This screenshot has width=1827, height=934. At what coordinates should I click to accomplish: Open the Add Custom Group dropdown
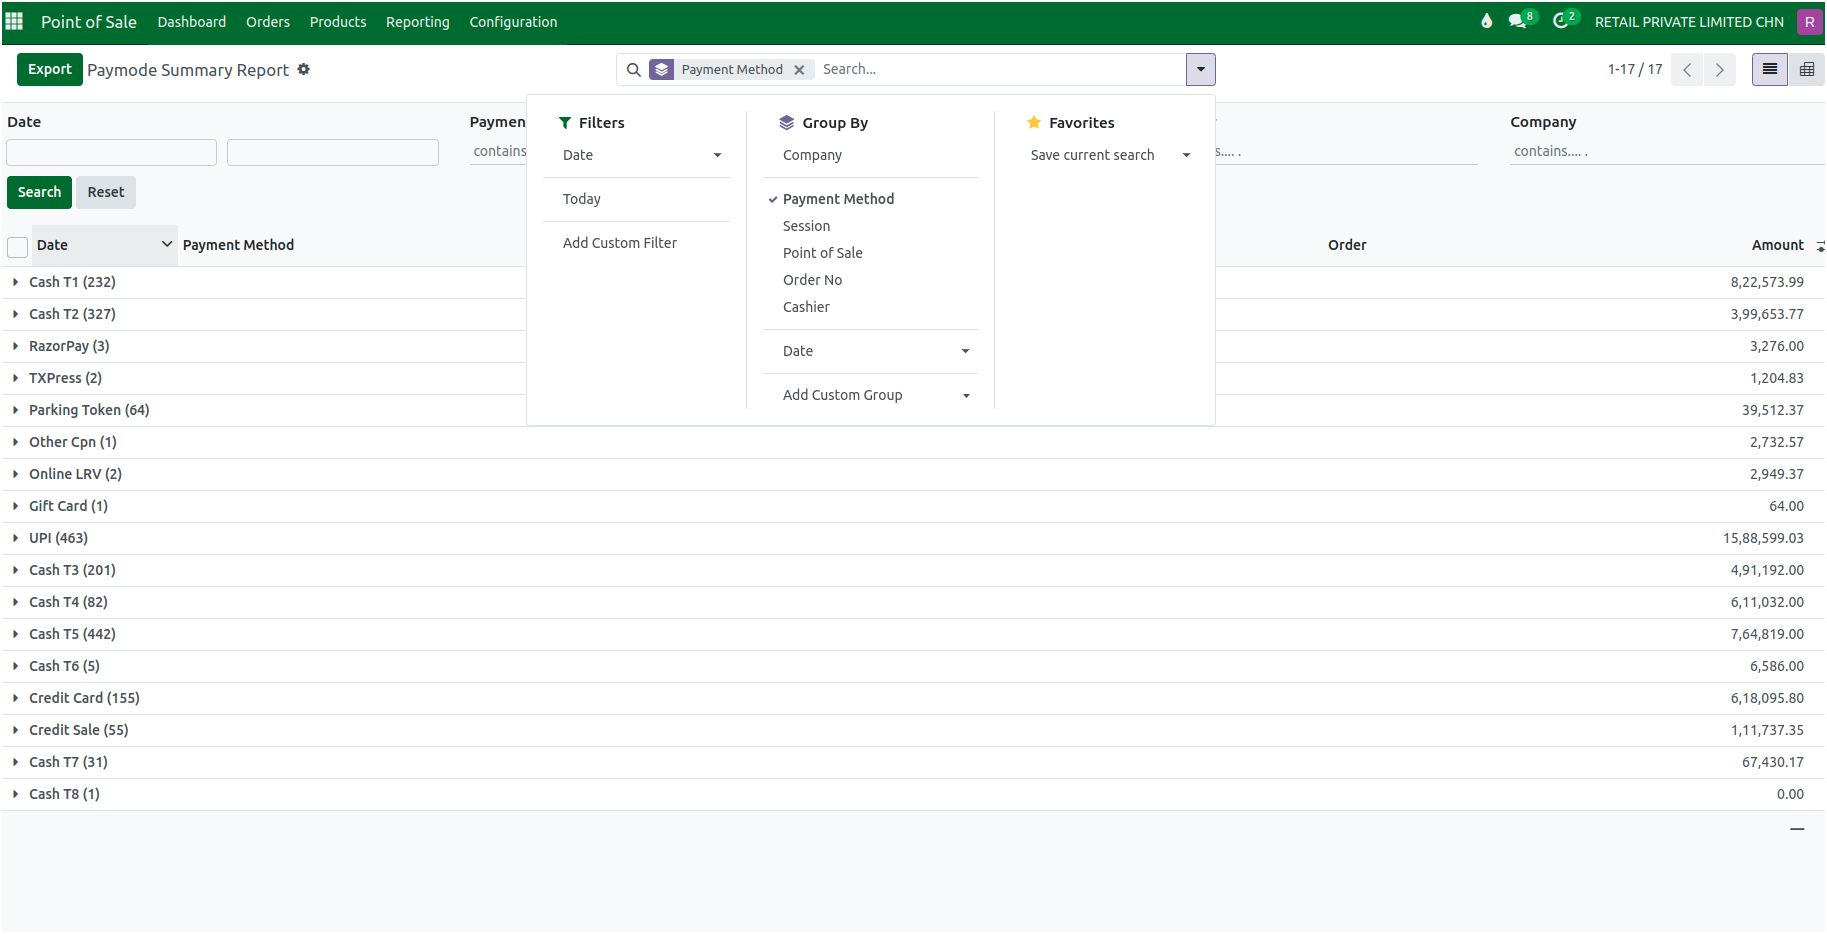843,394
